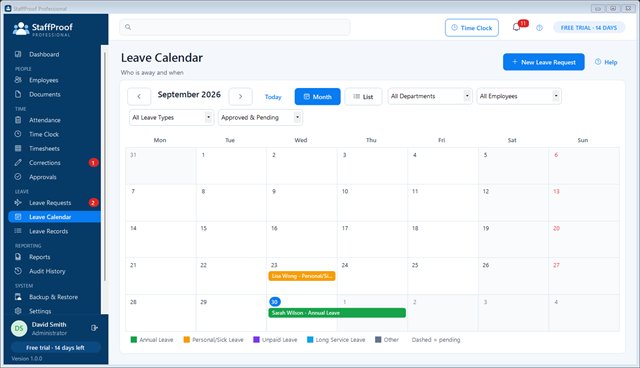Click the StaffProof logo icon
This screenshot has height=368, width=640.
coord(20,29)
